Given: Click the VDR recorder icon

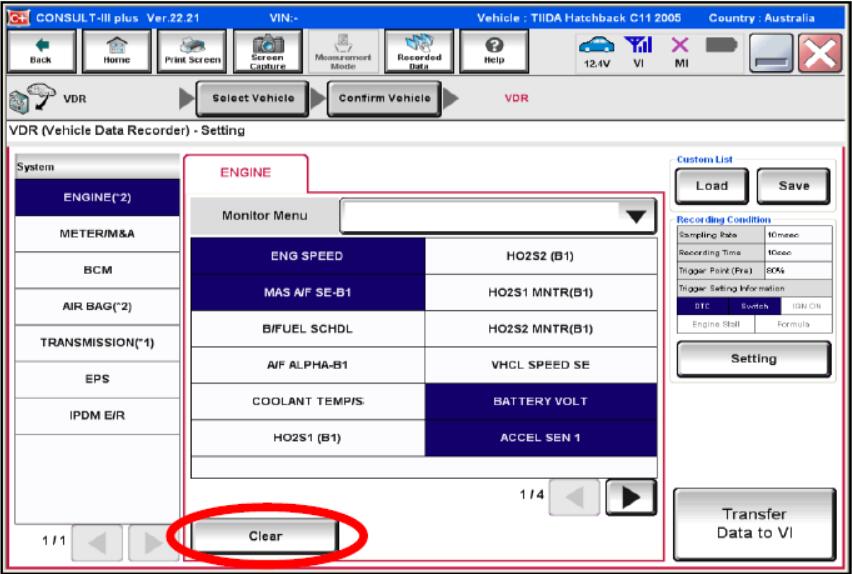Looking at the screenshot, I should (x=32, y=98).
